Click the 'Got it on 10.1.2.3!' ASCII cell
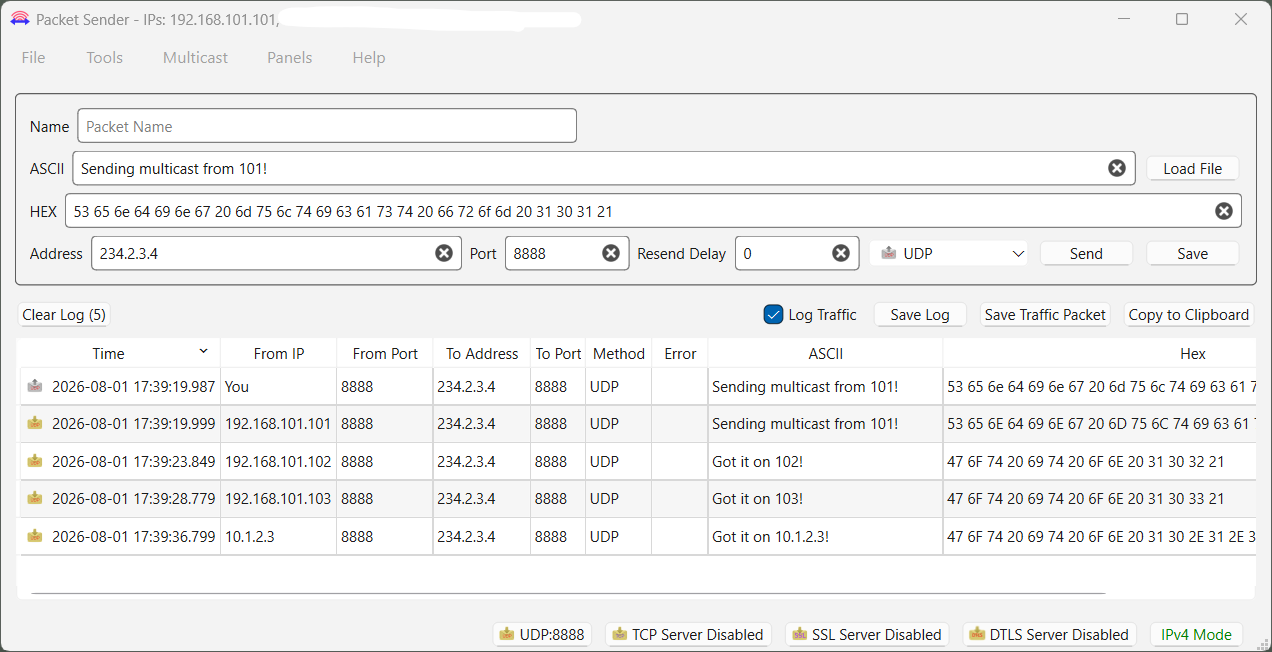This screenshot has height=652, width=1272. (x=826, y=536)
